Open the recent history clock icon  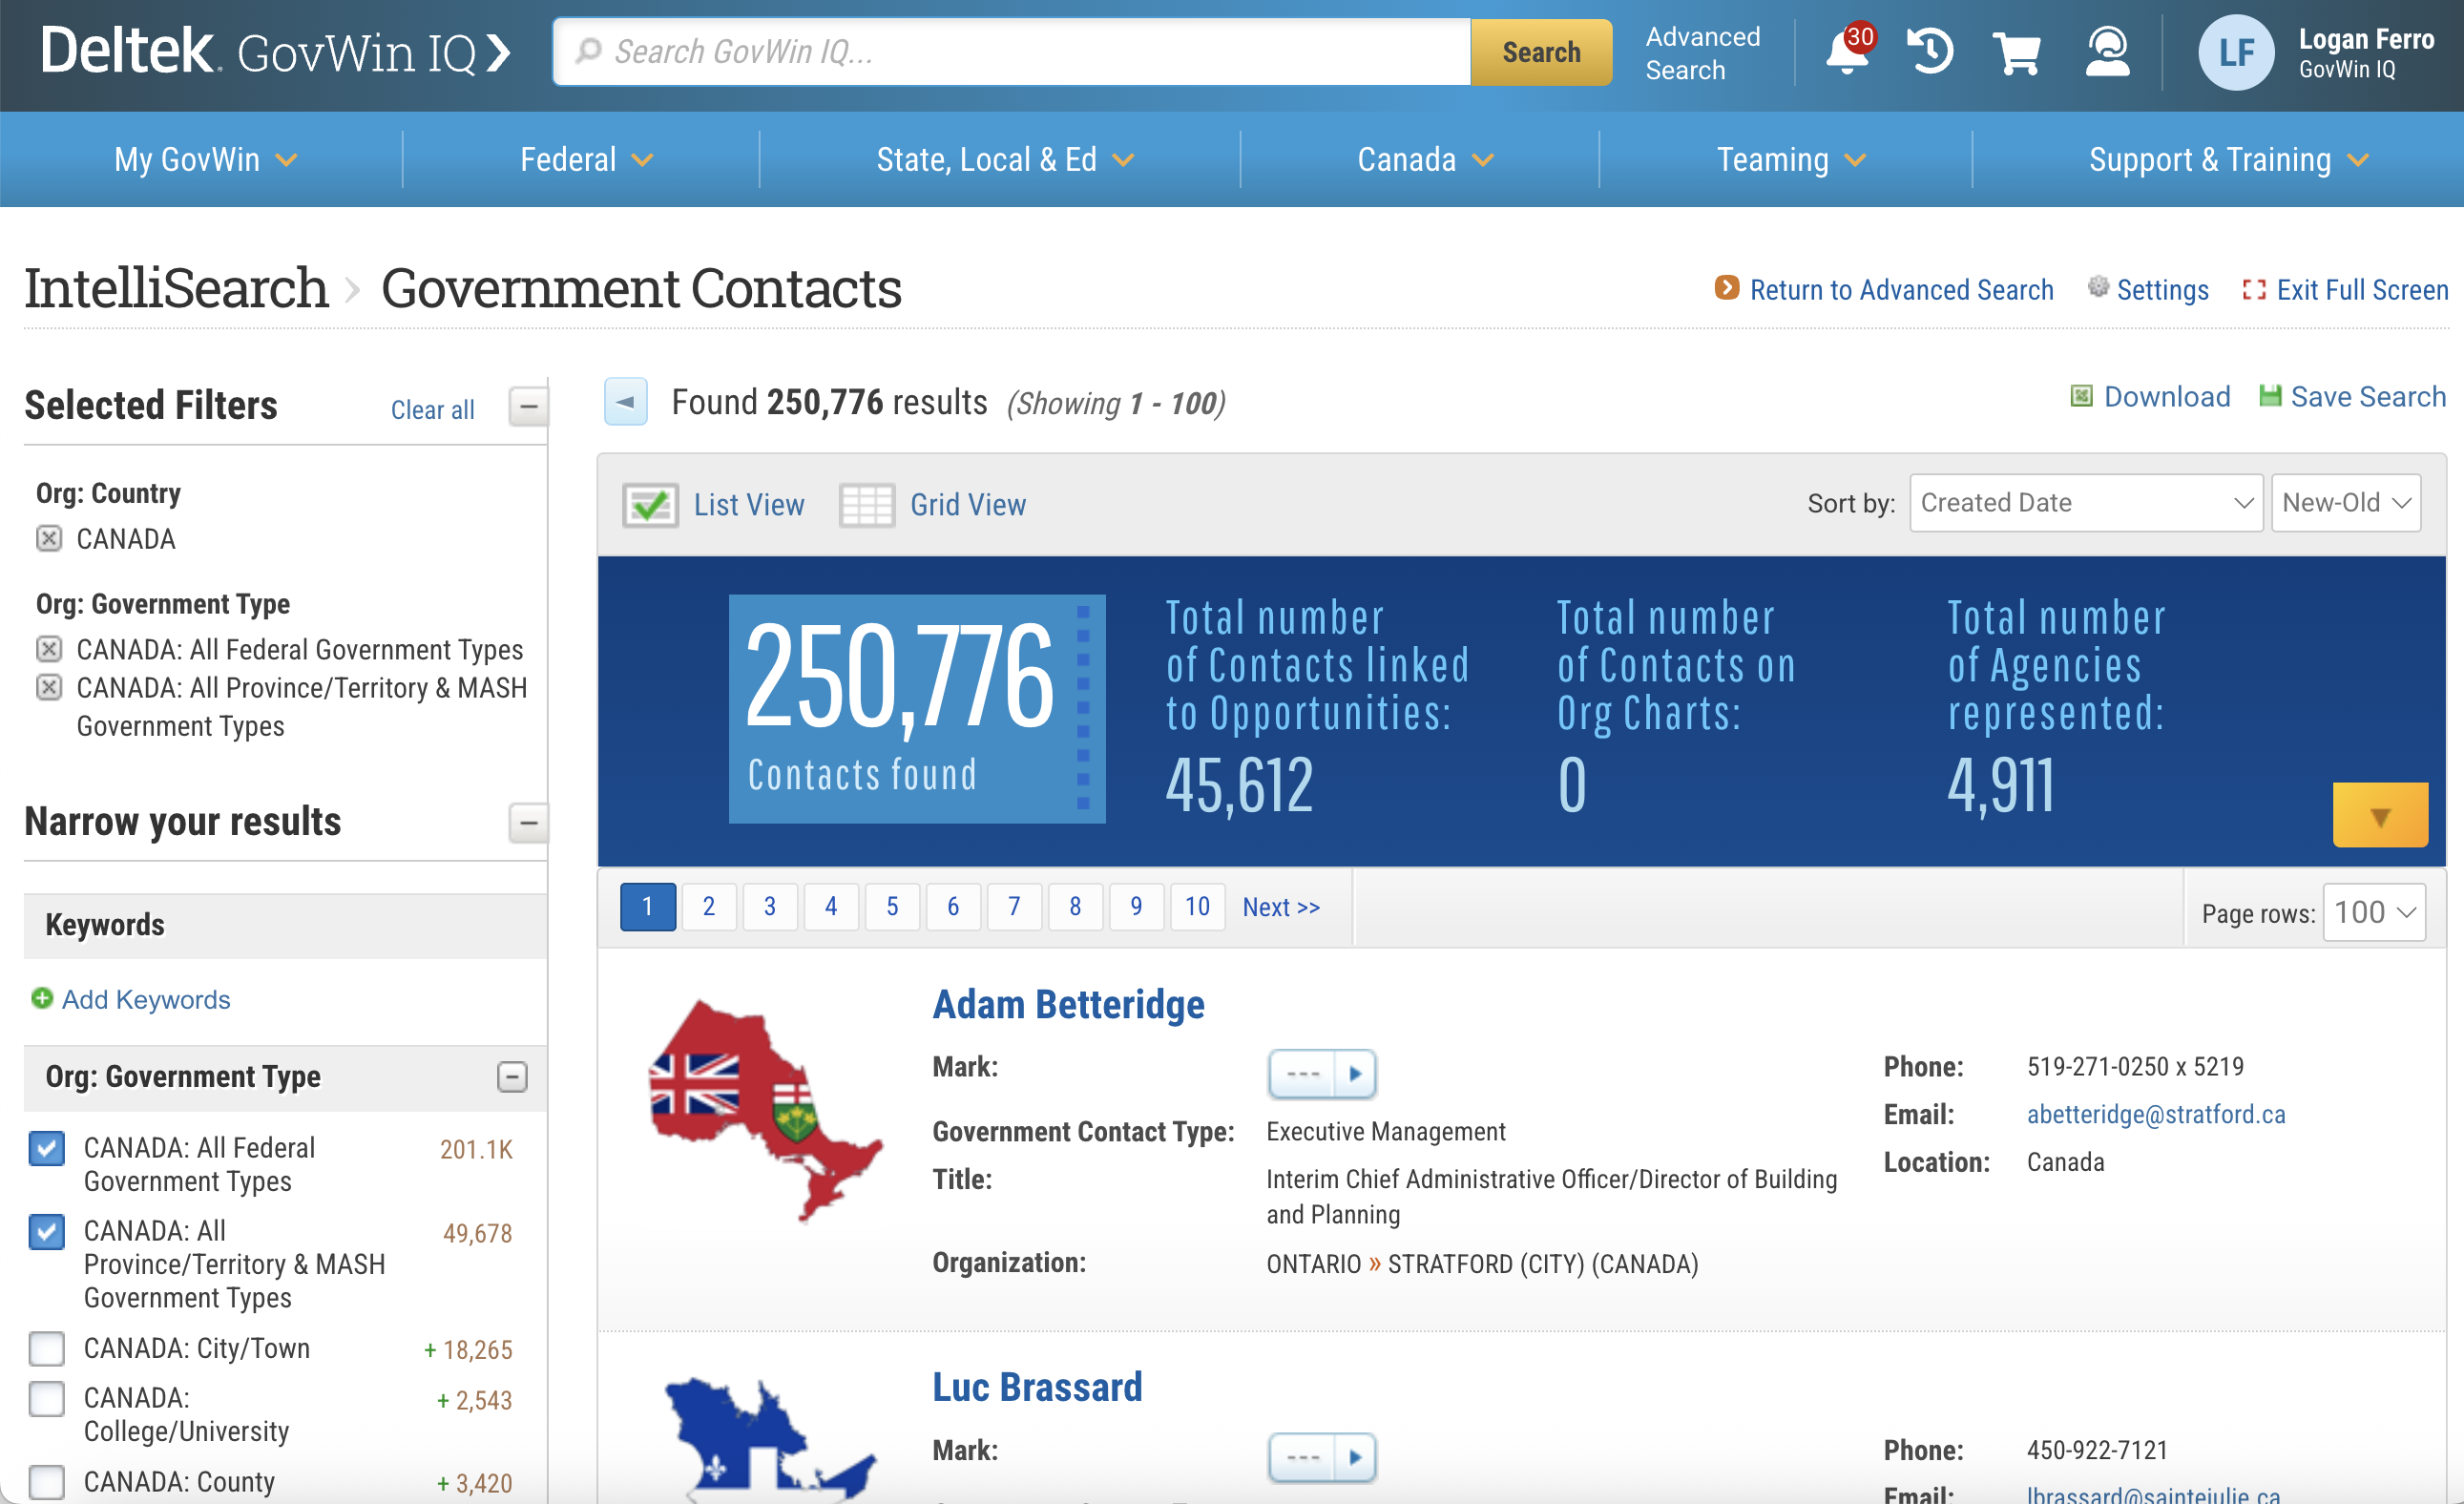click(1930, 51)
